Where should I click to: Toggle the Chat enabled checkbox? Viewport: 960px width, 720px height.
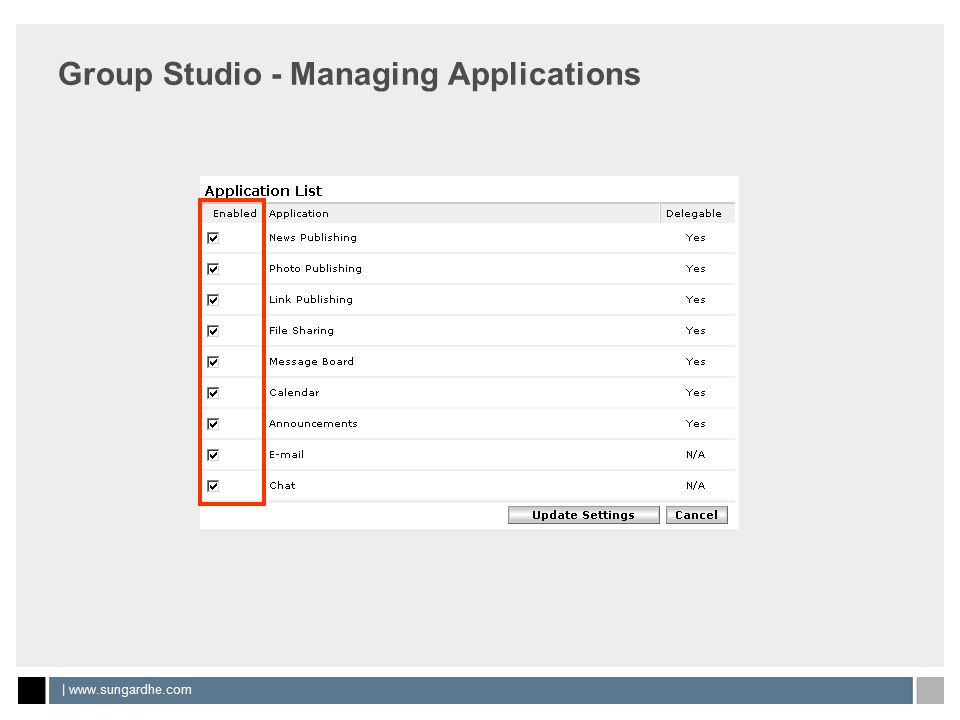[x=213, y=486]
